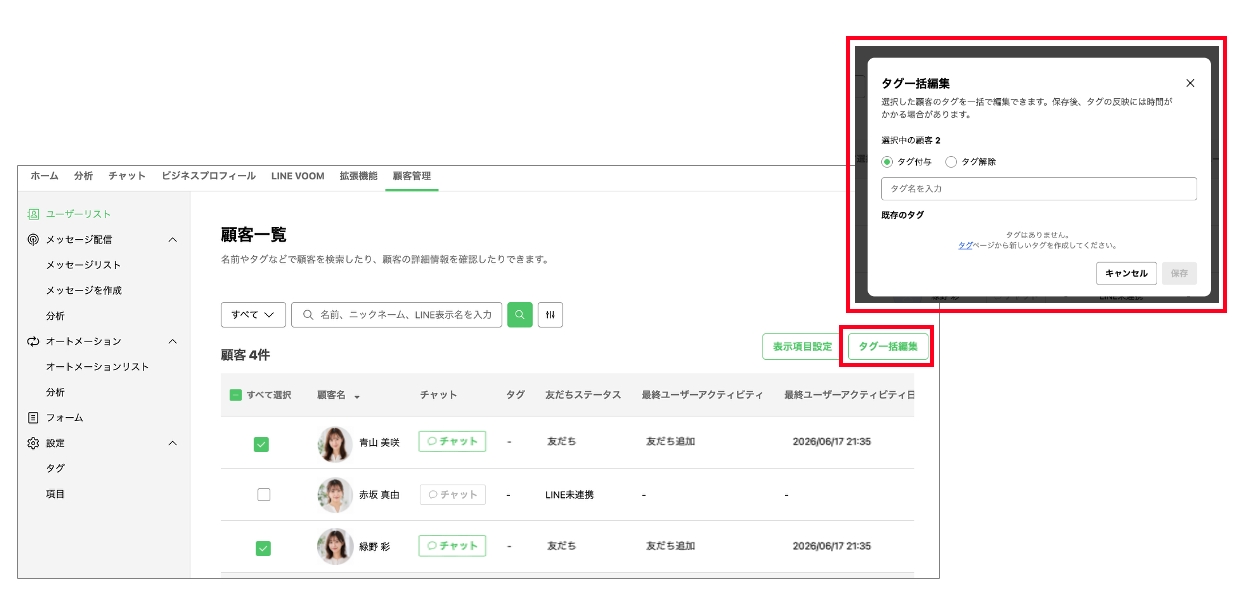Viewport: 1236px width, 595px height.
Task: Open オートメーションリスト in sidebar
Action: click(x=97, y=367)
